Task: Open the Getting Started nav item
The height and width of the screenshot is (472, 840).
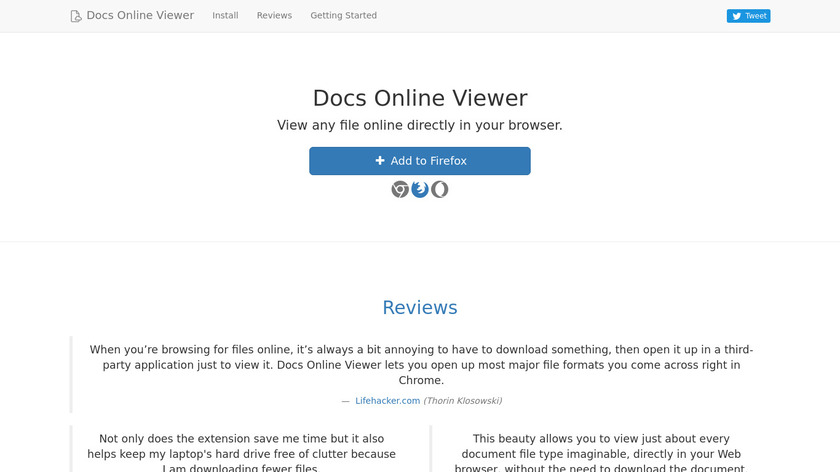Action: 343,16
